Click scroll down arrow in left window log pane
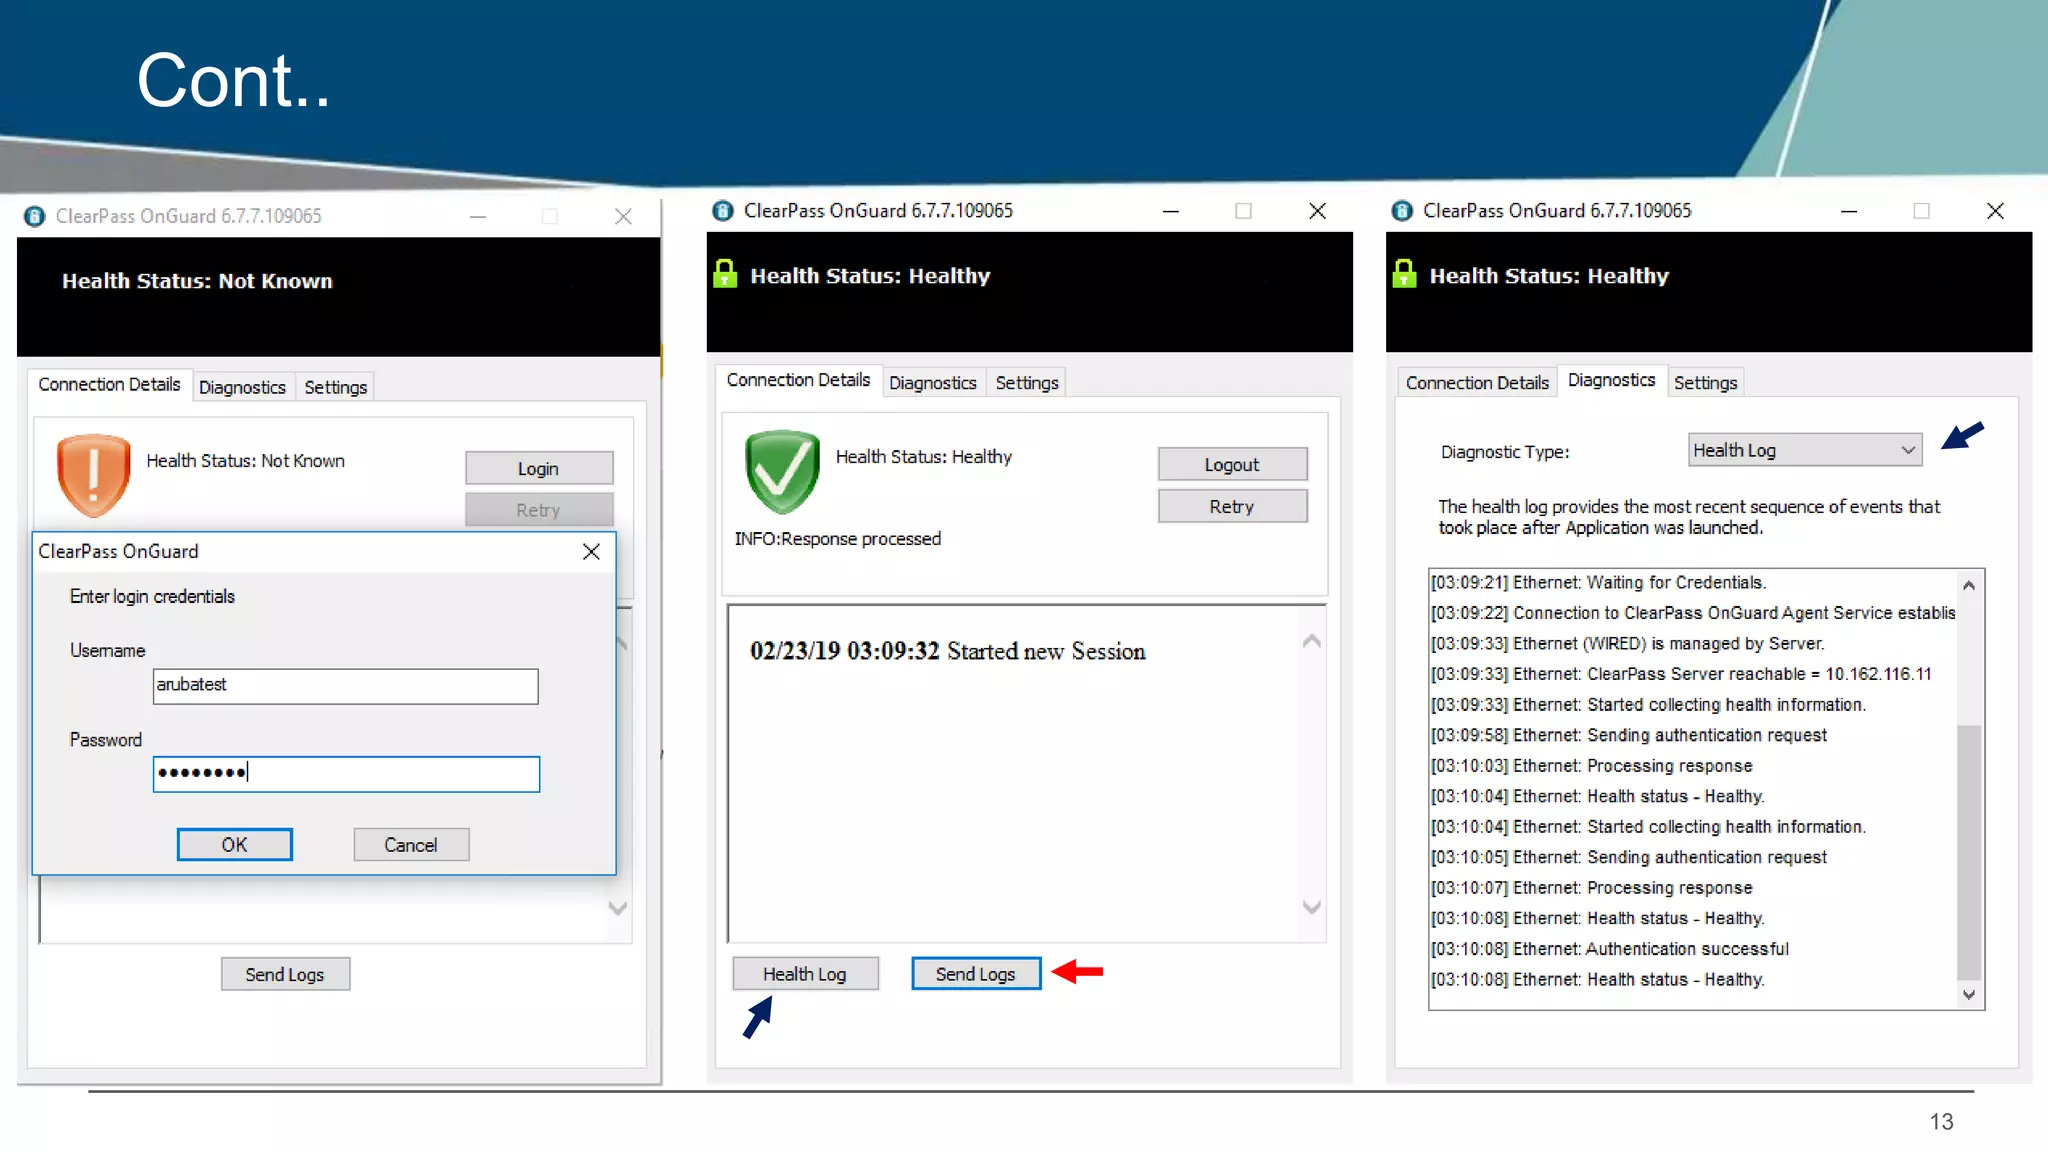Viewport: 2048px width, 1152px height. [618, 908]
